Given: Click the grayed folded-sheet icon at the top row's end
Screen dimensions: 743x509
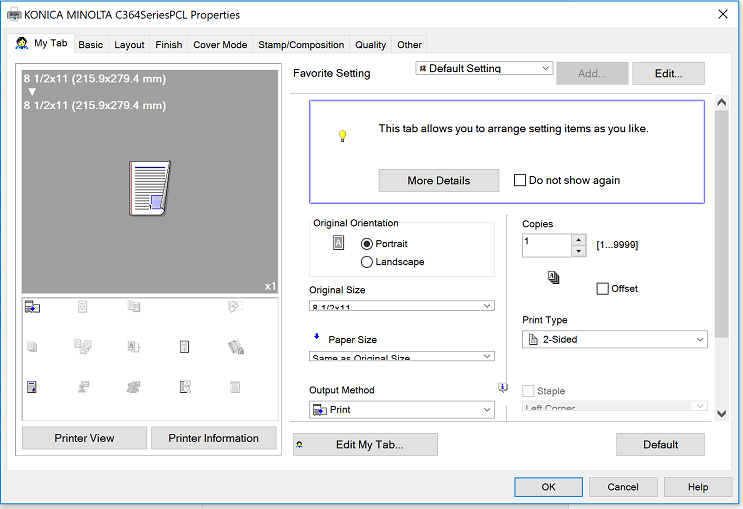Looking at the screenshot, I should (235, 307).
